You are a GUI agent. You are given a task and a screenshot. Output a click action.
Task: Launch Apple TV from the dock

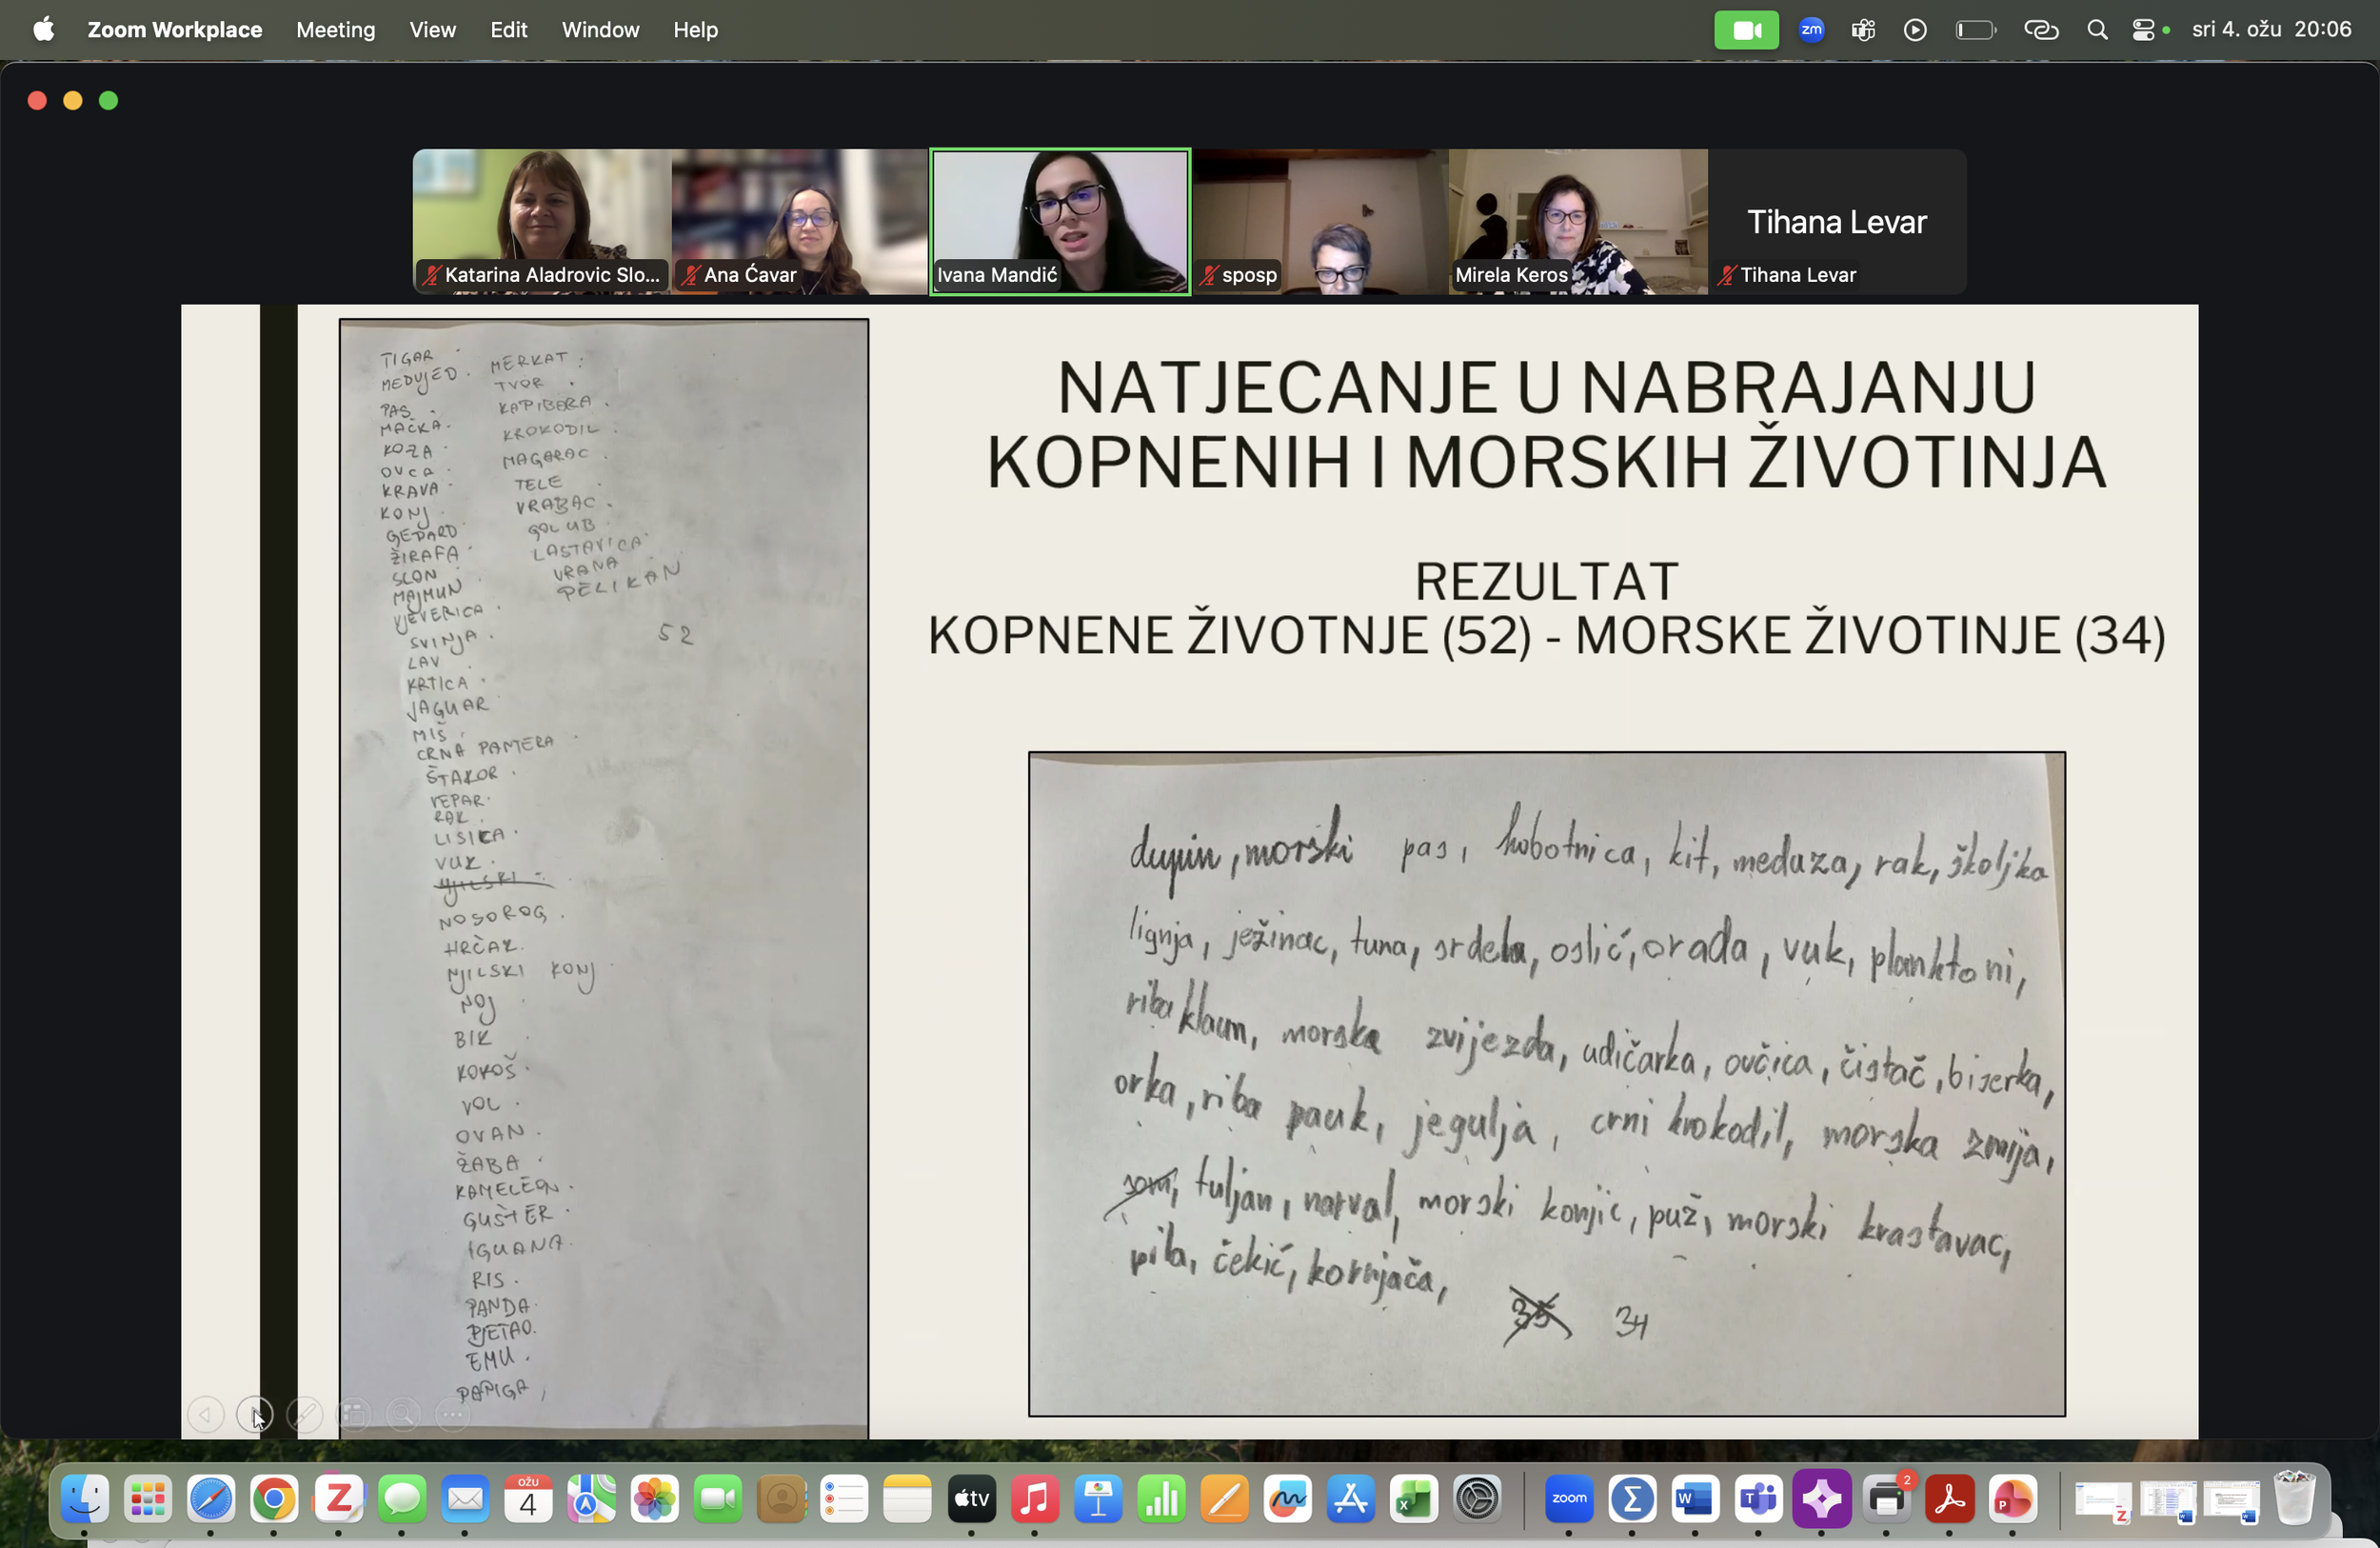coord(972,1499)
